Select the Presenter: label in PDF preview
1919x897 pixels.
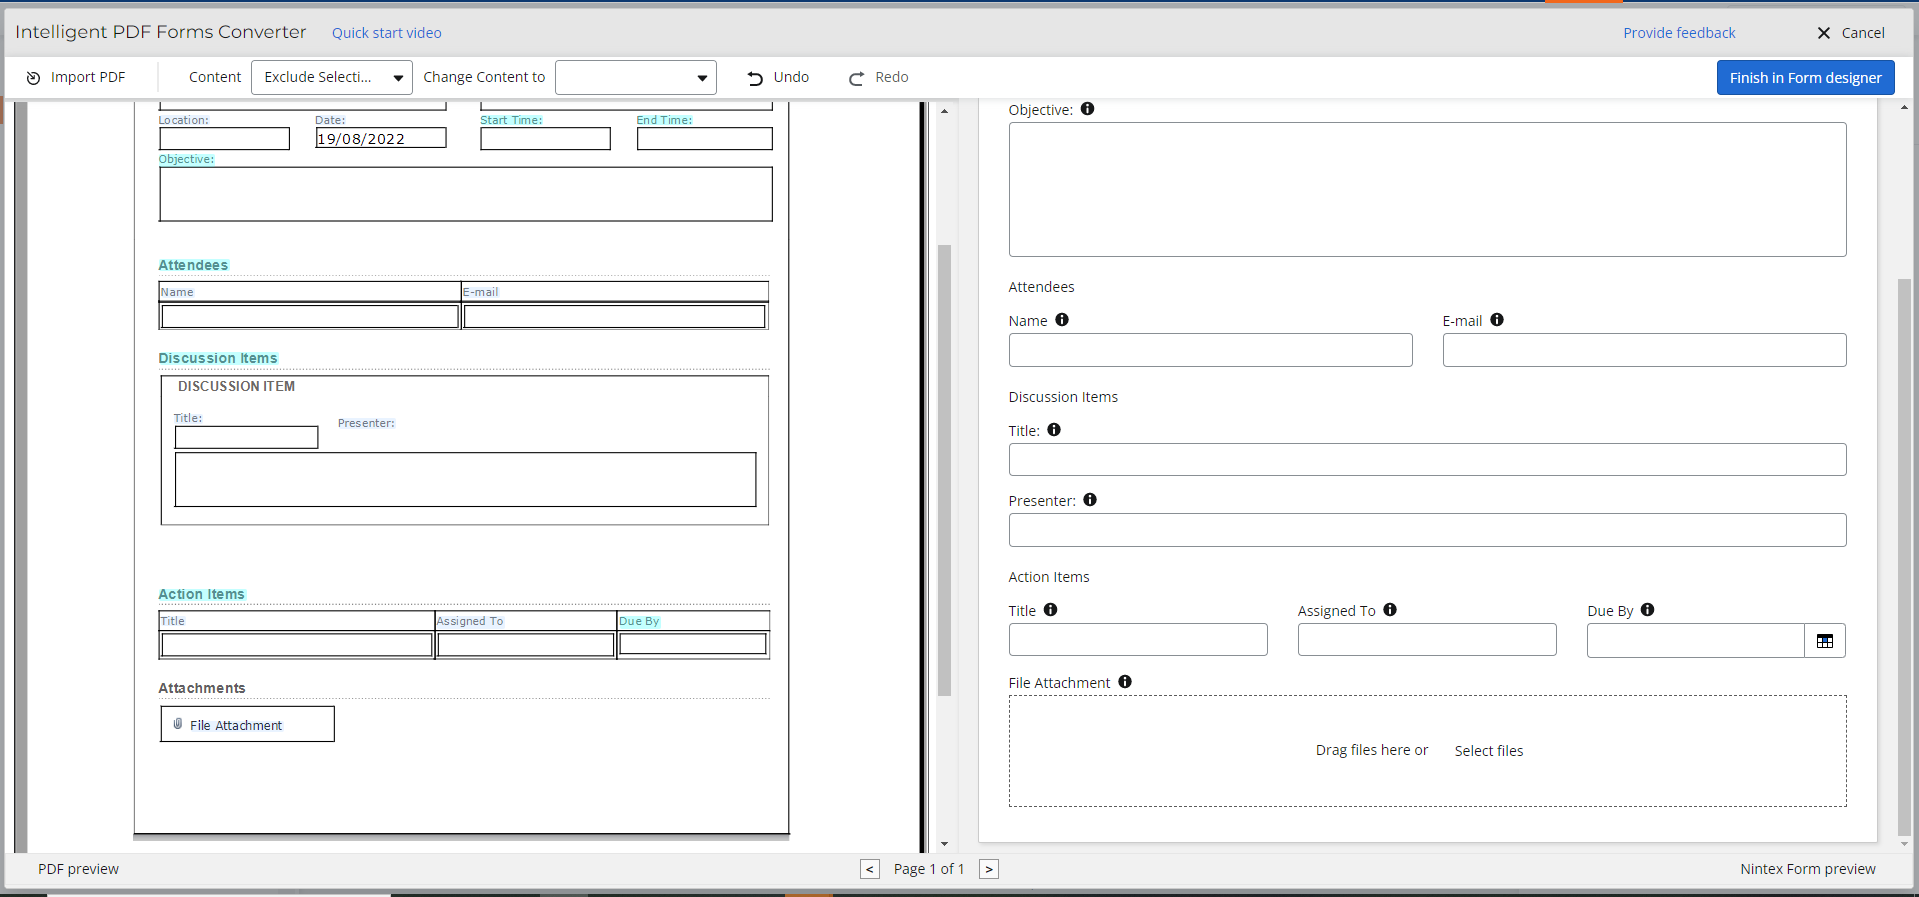click(x=366, y=423)
